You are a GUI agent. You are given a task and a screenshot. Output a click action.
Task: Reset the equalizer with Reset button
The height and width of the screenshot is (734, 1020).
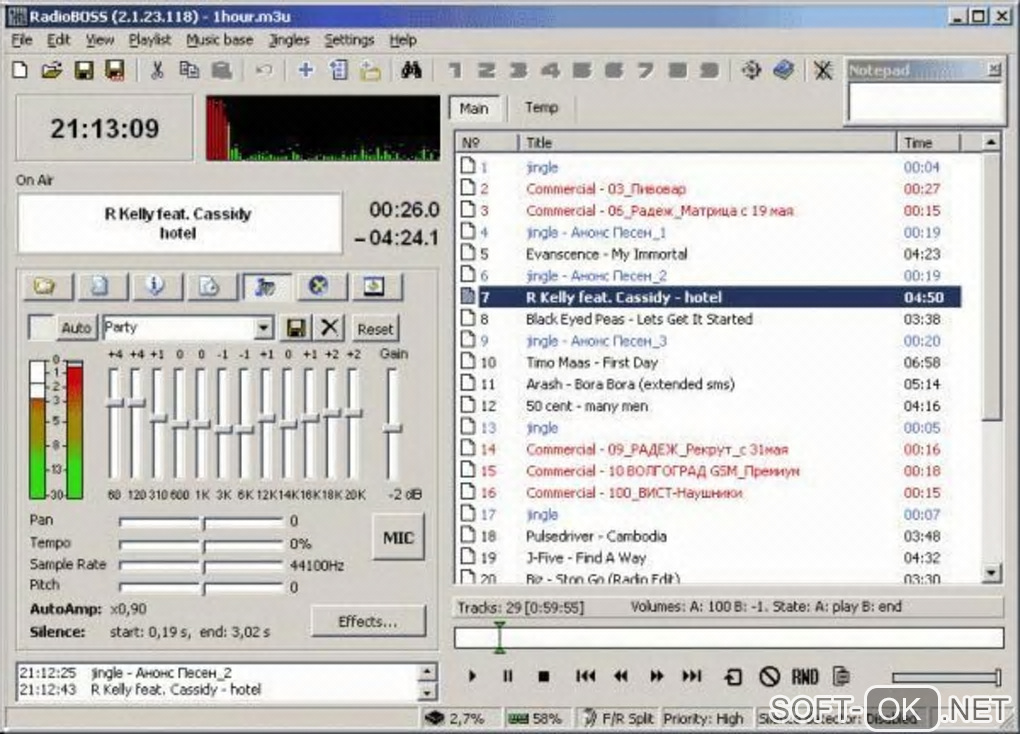point(375,328)
